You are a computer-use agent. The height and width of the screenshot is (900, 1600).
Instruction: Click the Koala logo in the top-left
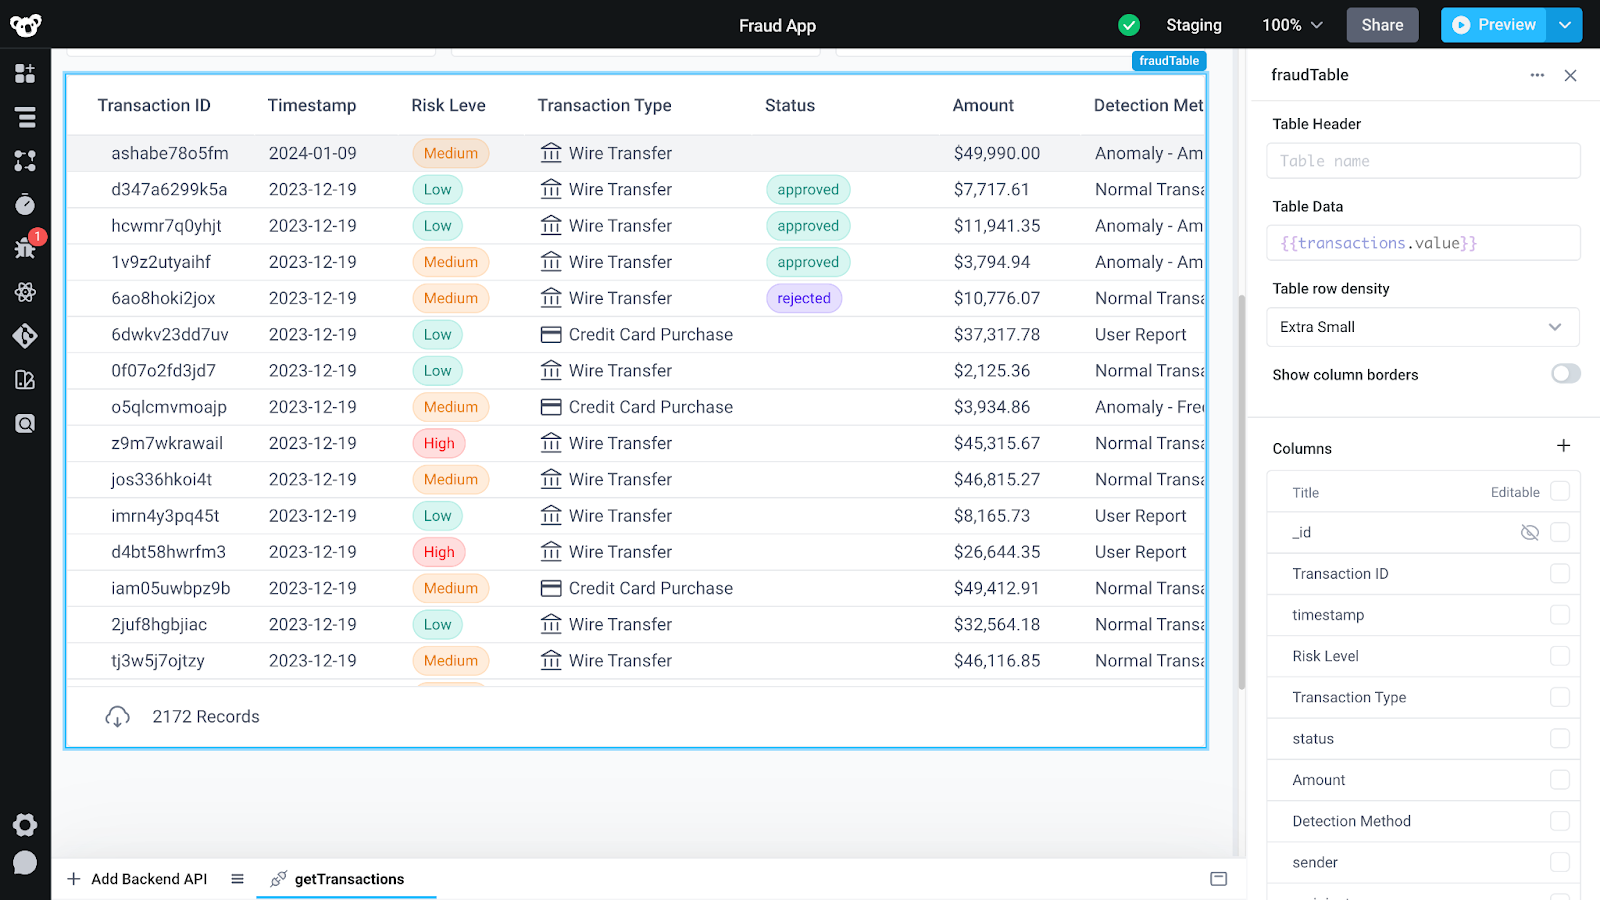pos(24,24)
